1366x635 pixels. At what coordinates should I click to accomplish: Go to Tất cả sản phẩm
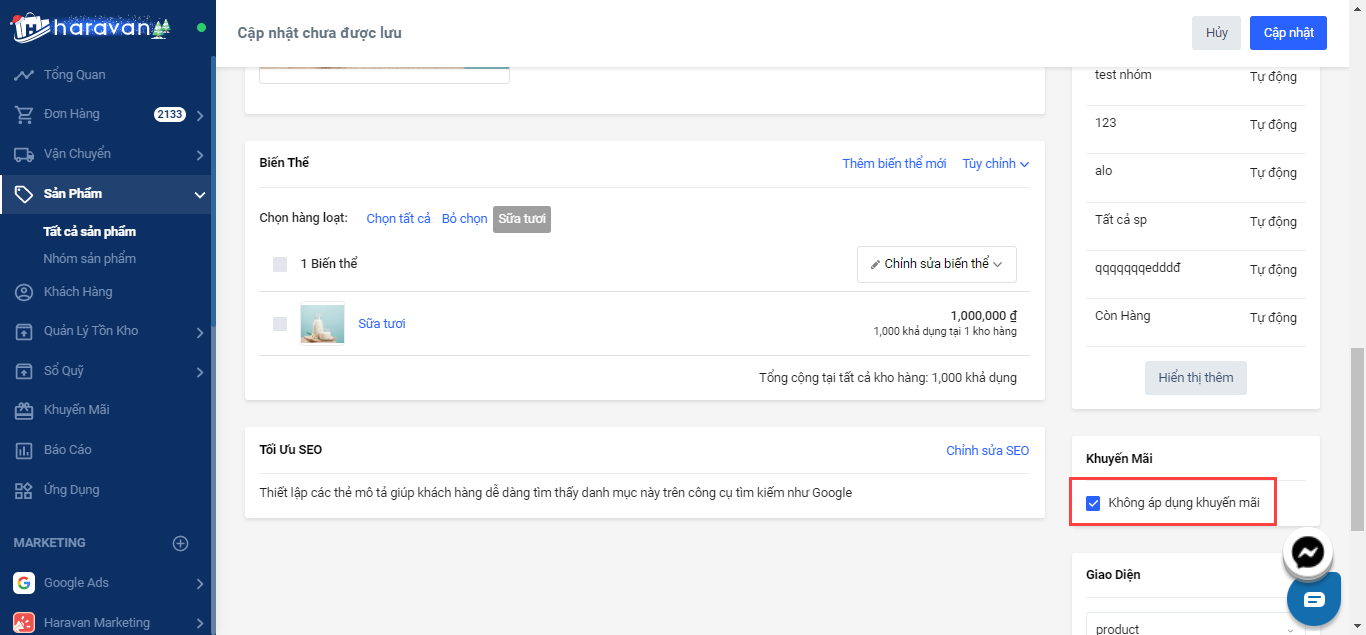pyautogui.click(x=90, y=232)
